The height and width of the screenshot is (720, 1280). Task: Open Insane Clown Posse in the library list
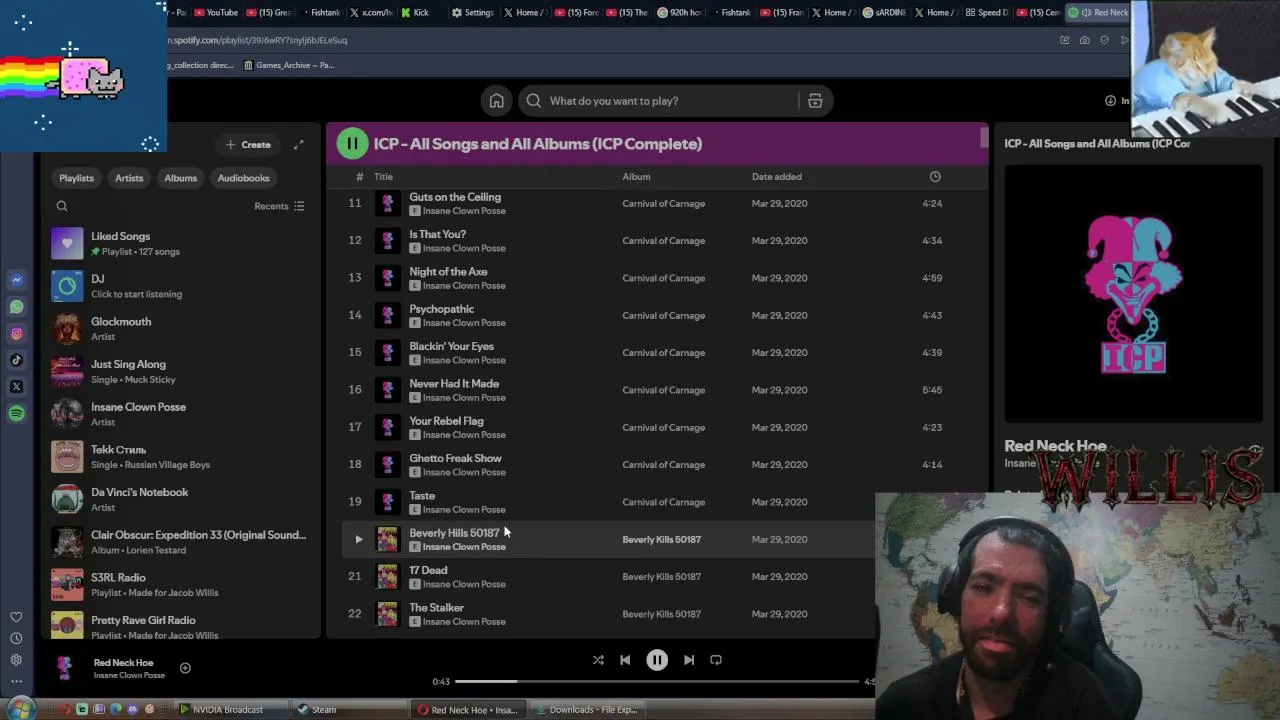pyautogui.click(x=180, y=414)
